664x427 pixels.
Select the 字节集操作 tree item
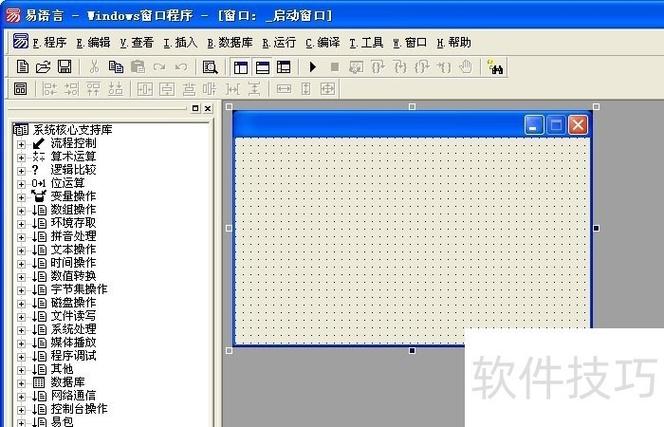click(79, 289)
